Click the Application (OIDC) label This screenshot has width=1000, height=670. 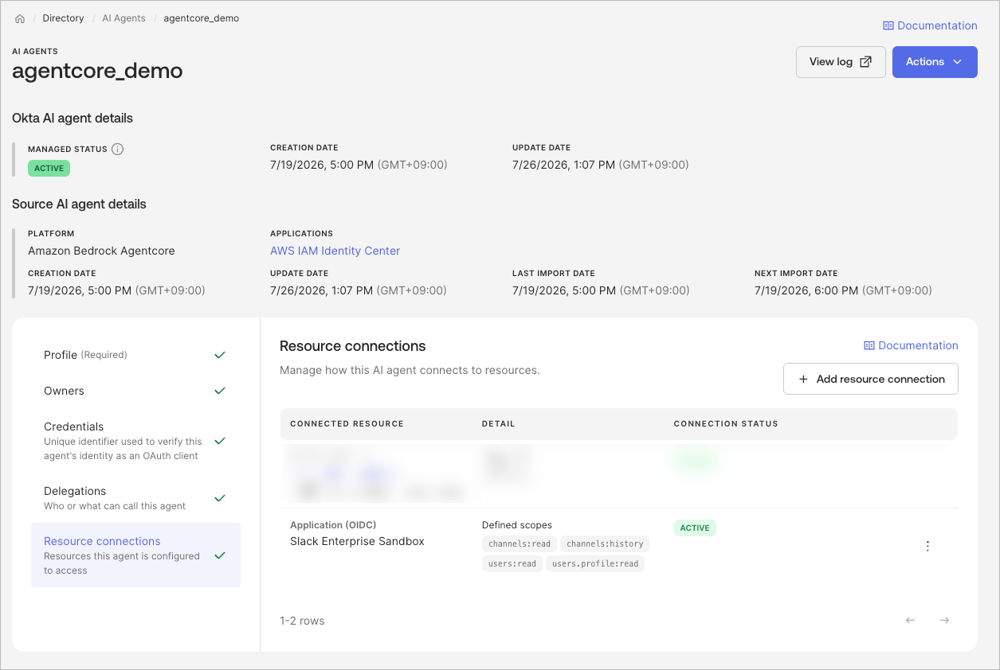point(333,525)
